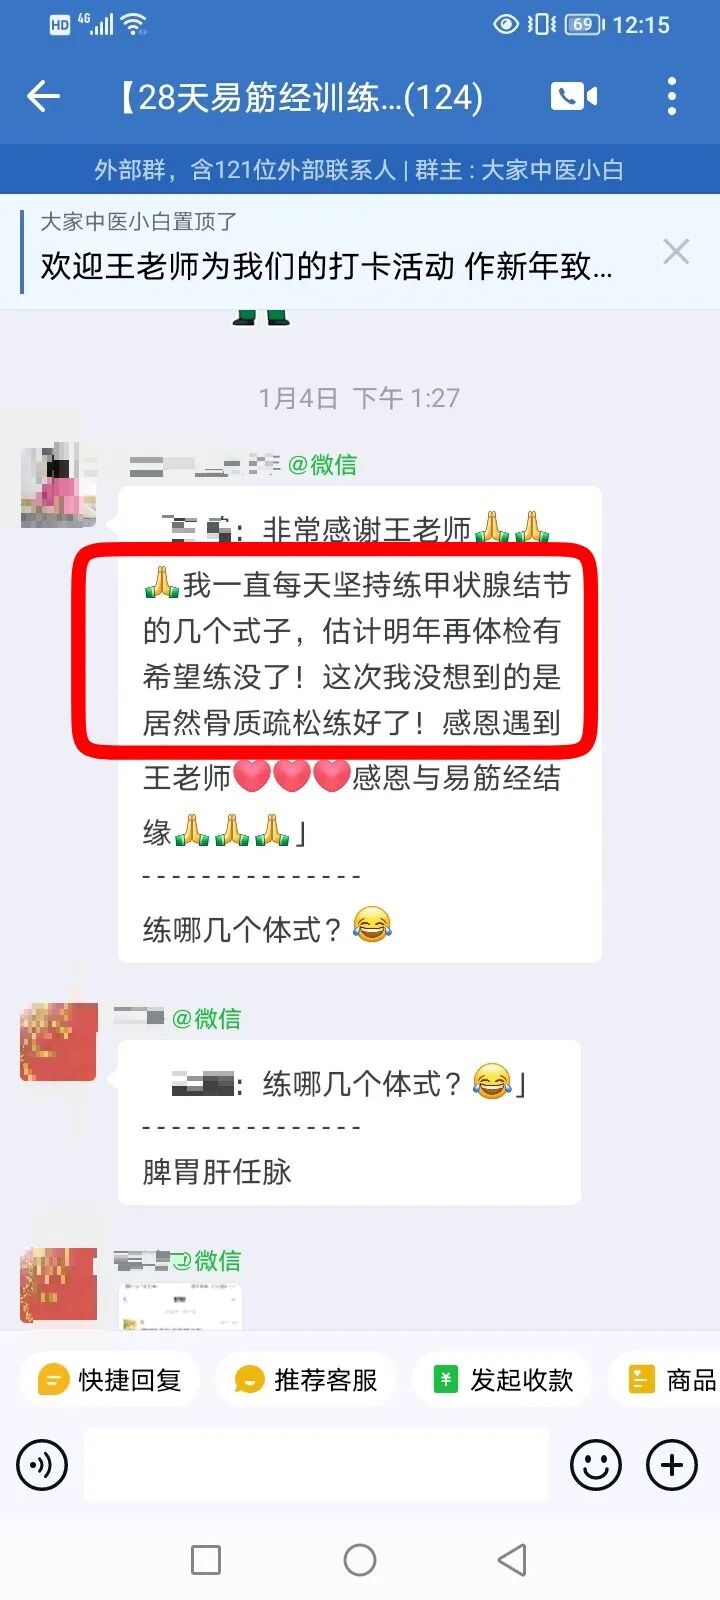Switch to voice input mode
The height and width of the screenshot is (1600, 720).
(x=42, y=1465)
